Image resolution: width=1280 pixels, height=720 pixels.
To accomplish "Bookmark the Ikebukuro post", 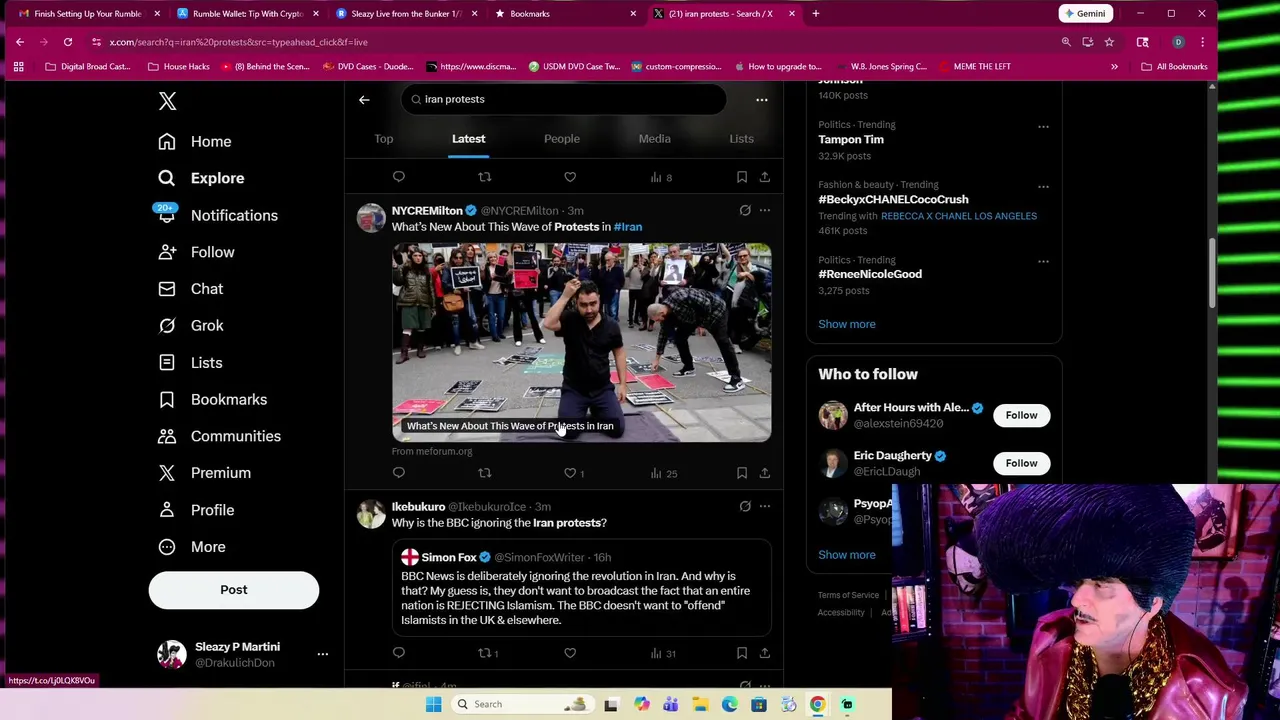I will click(742, 653).
